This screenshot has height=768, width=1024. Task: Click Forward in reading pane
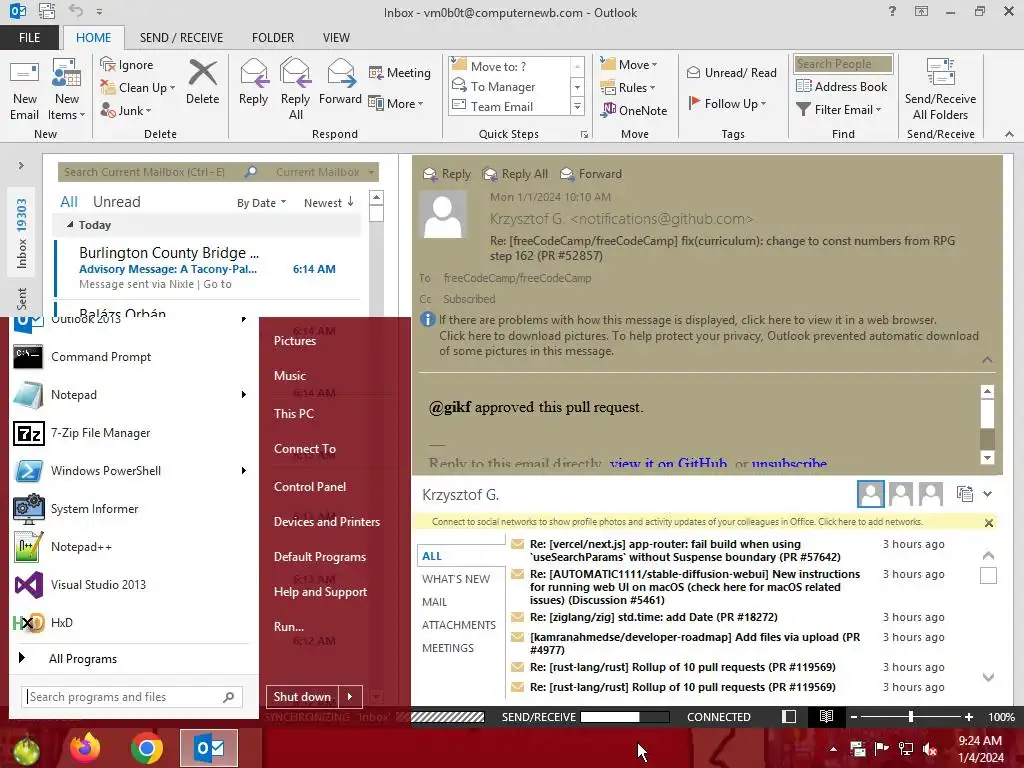(x=591, y=174)
